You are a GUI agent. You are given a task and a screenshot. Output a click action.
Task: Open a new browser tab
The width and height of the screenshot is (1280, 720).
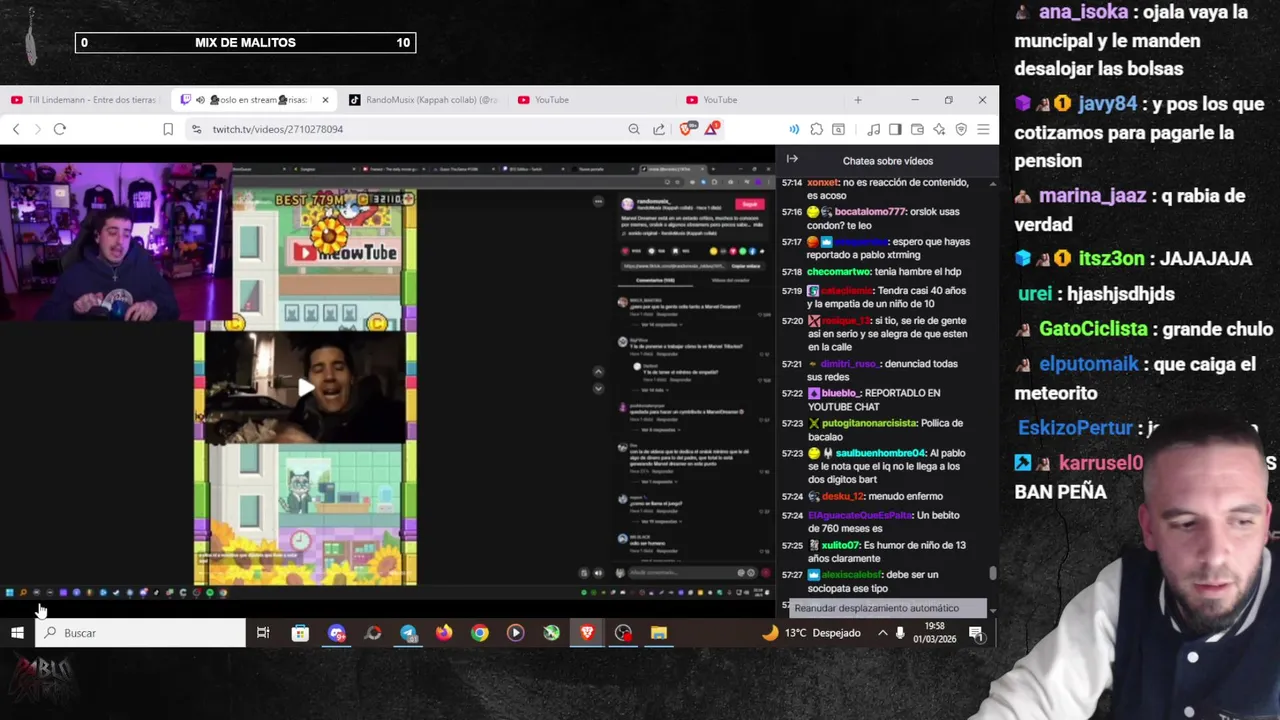[x=857, y=100]
